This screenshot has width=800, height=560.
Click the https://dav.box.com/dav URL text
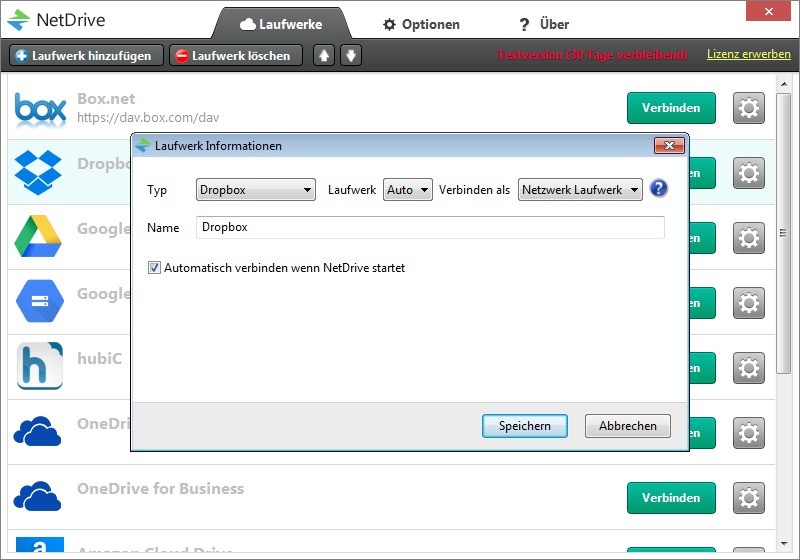[x=148, y=117]
